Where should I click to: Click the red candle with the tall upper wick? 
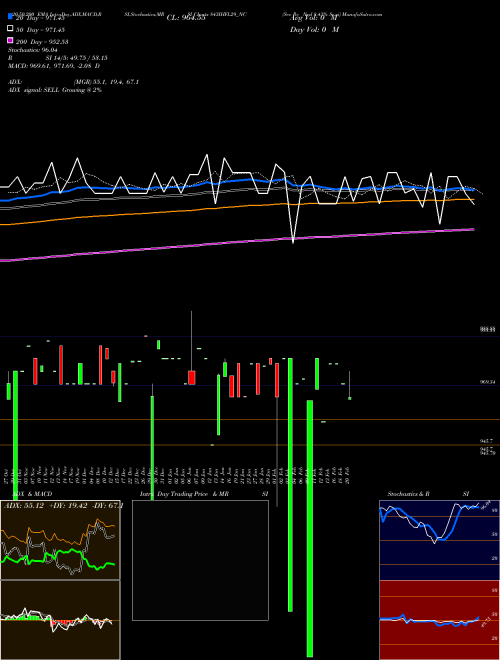coord(191,378)
